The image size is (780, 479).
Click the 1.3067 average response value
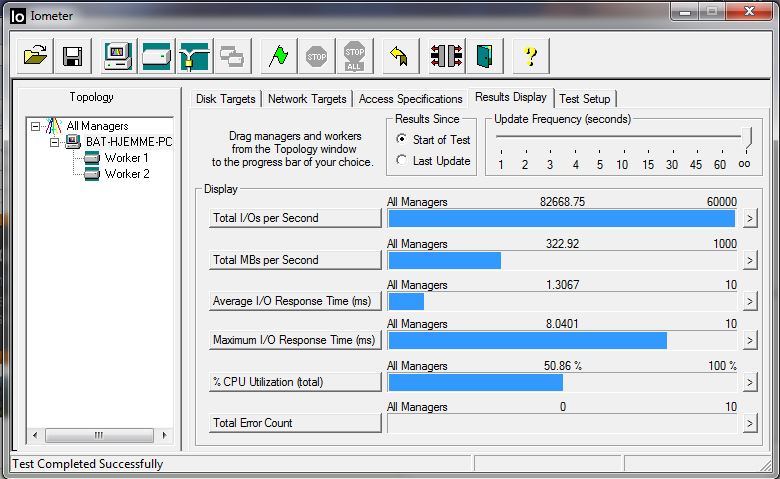coord(562,285)
